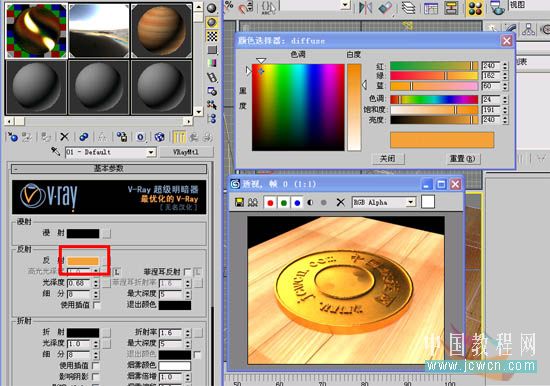The height and width of the screenshot is (386, 550).
Task: Click the mirror tool icon in main toolbar
Action: click(365, 8)
